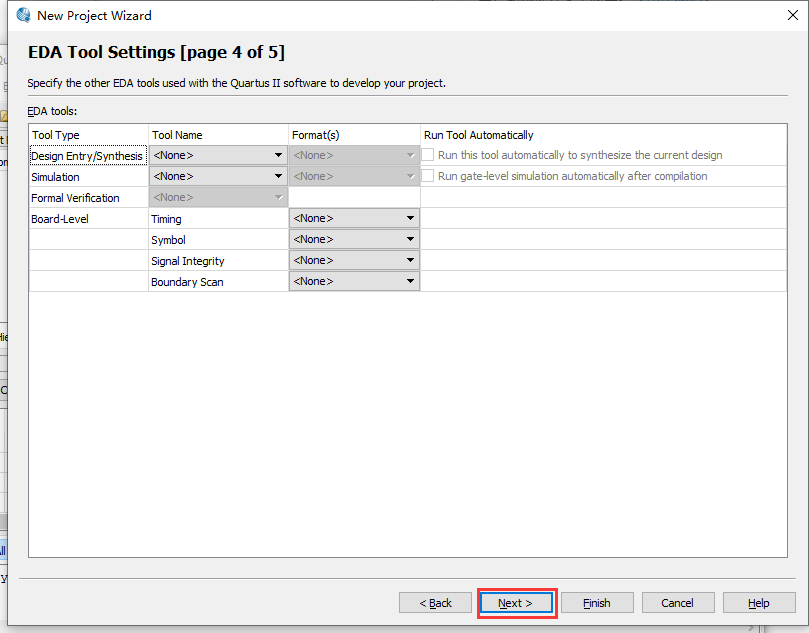Enable automatic synthesis tool run checkbox
The width and height of the screenshot is (809, 633).
tap(428, 155)
